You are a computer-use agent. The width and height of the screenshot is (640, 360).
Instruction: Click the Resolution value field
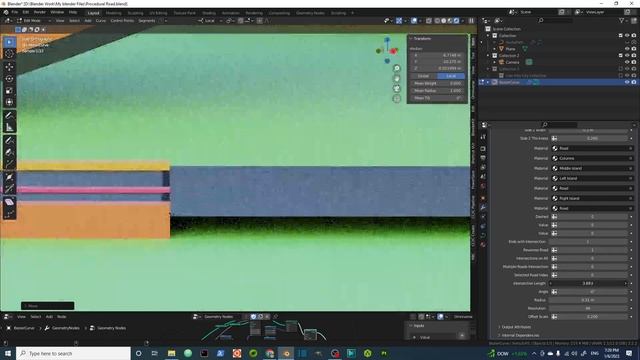click(x=588, y=308)
